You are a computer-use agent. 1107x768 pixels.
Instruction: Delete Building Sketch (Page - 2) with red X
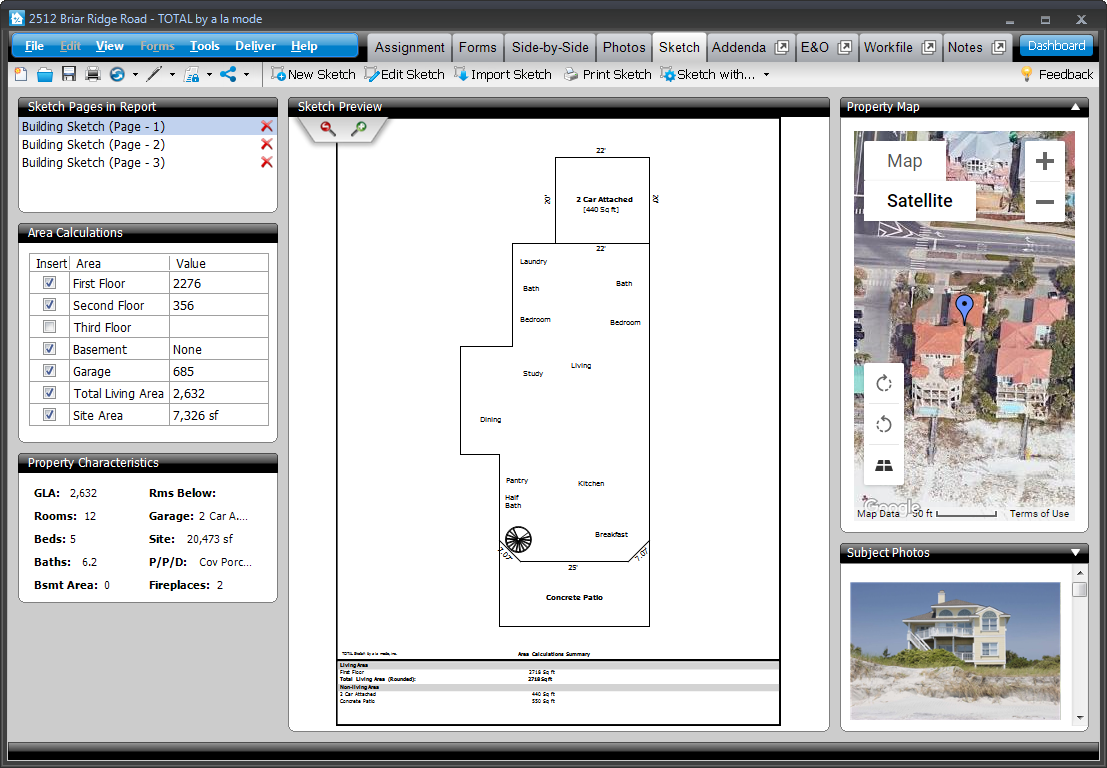[266, 145]
